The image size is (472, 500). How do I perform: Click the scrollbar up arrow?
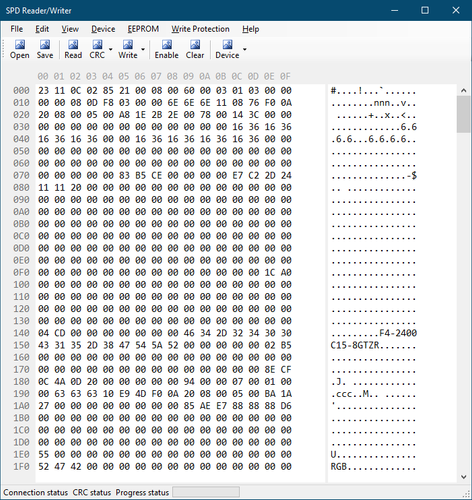pyautogui.click(x=463, y=90)
